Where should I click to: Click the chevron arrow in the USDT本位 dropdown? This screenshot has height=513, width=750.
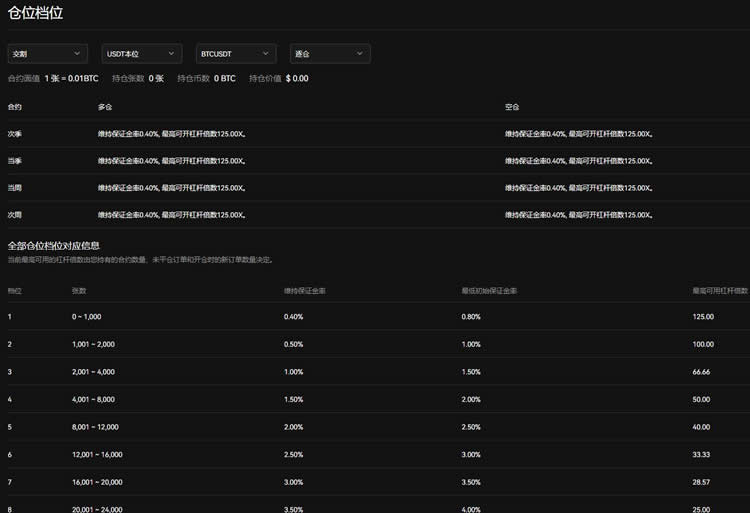click(x=172, y=54)
